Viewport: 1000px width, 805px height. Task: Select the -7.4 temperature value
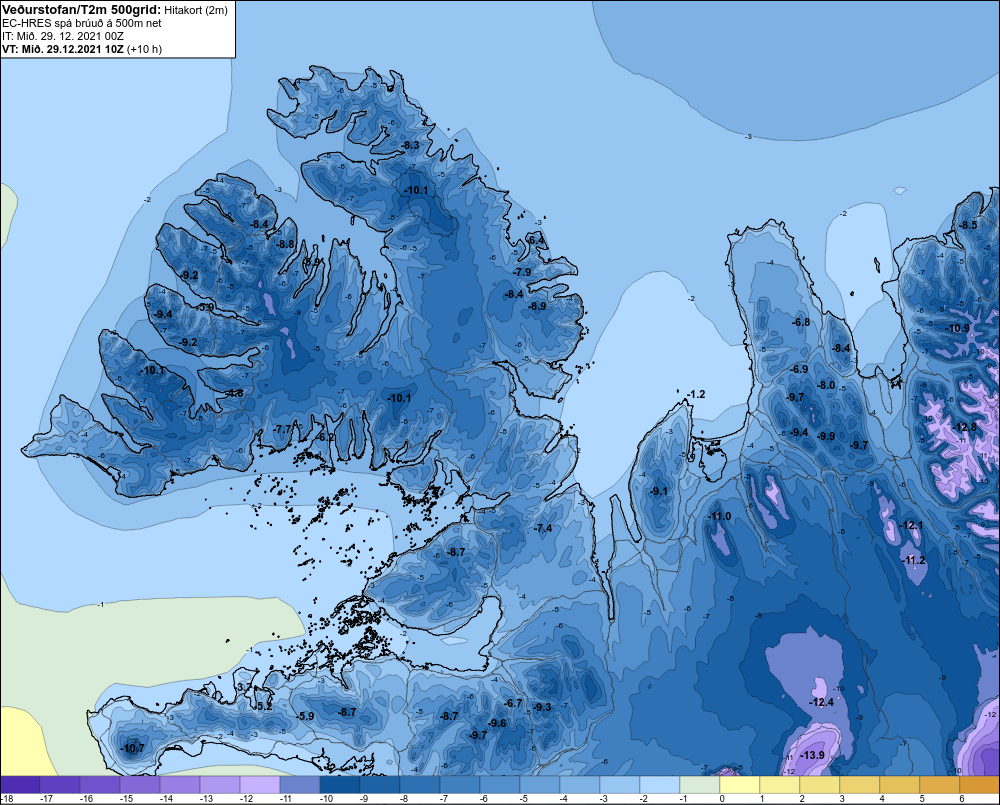point(543,528)
